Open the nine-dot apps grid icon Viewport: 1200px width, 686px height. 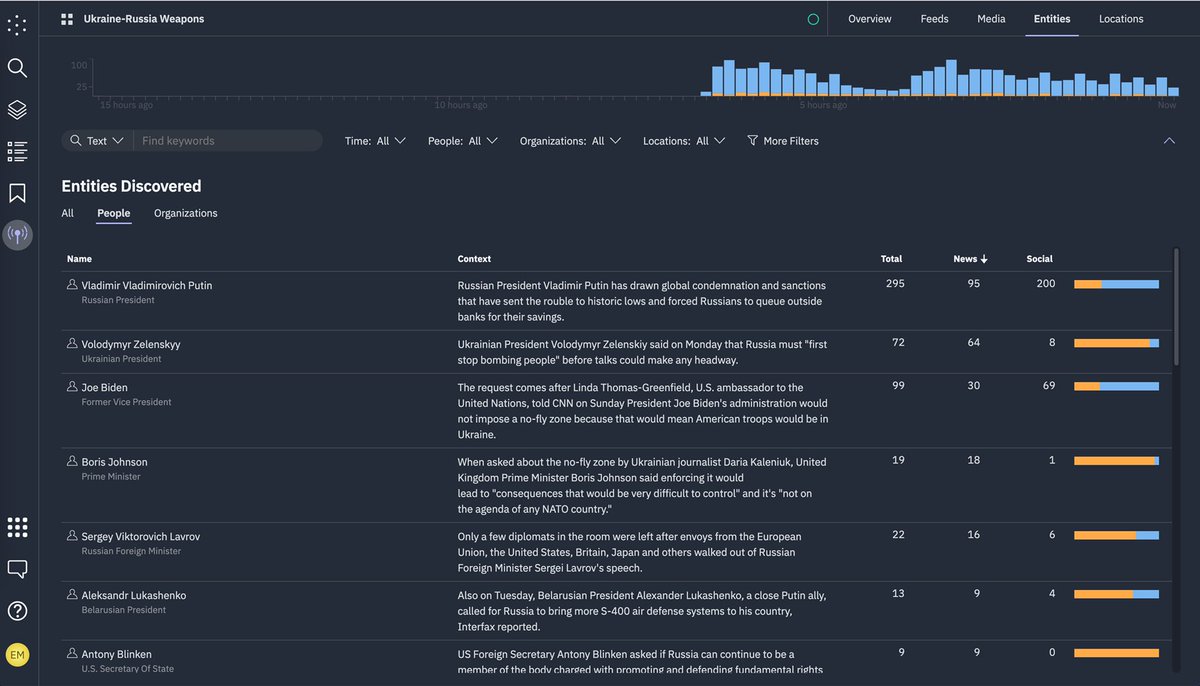click(17, 527)
